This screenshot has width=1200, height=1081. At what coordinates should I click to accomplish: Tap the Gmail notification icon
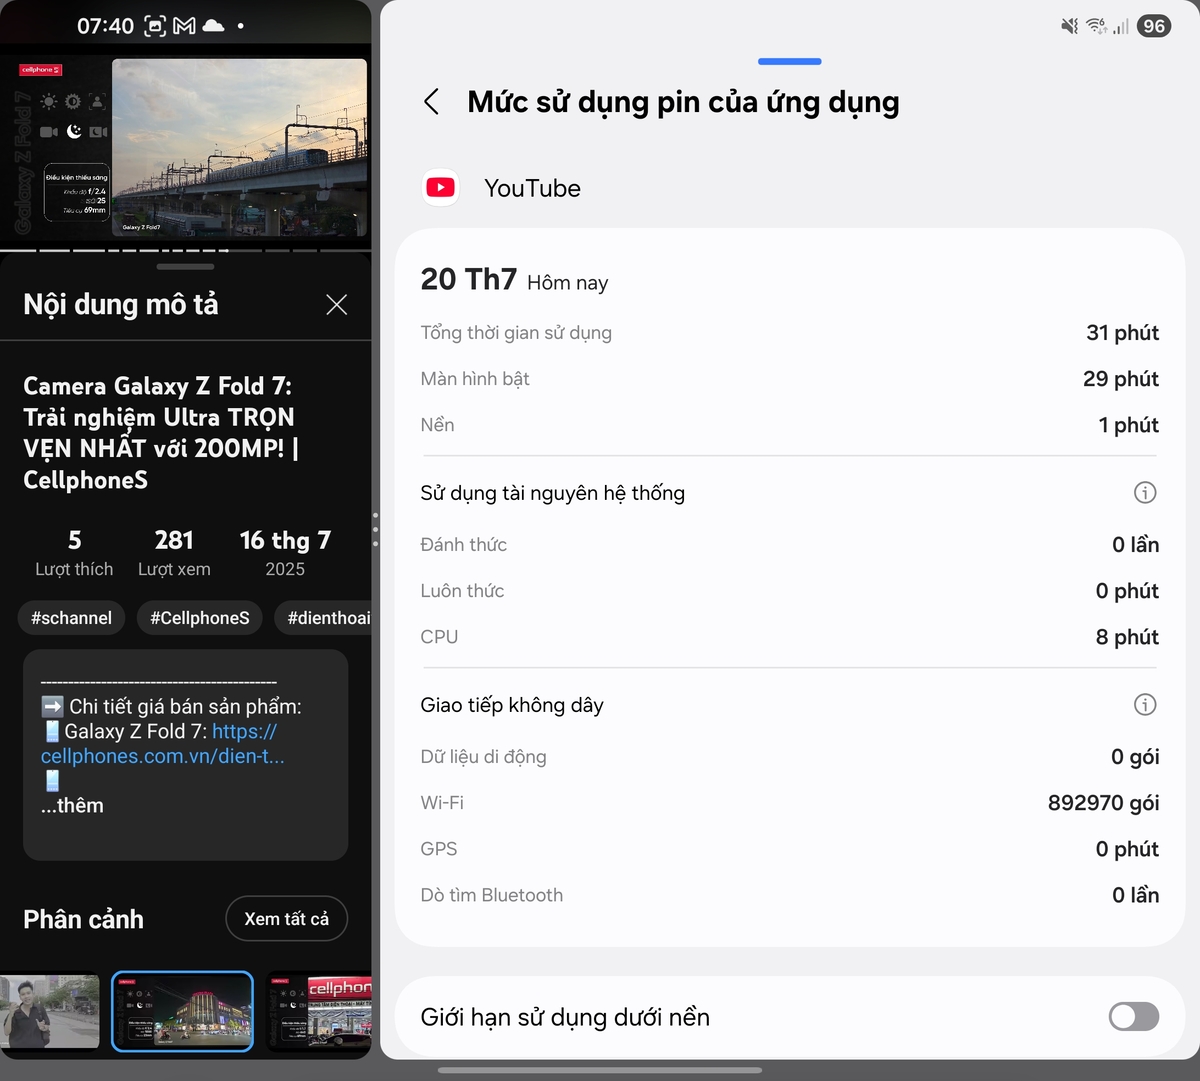pos(184,26)
